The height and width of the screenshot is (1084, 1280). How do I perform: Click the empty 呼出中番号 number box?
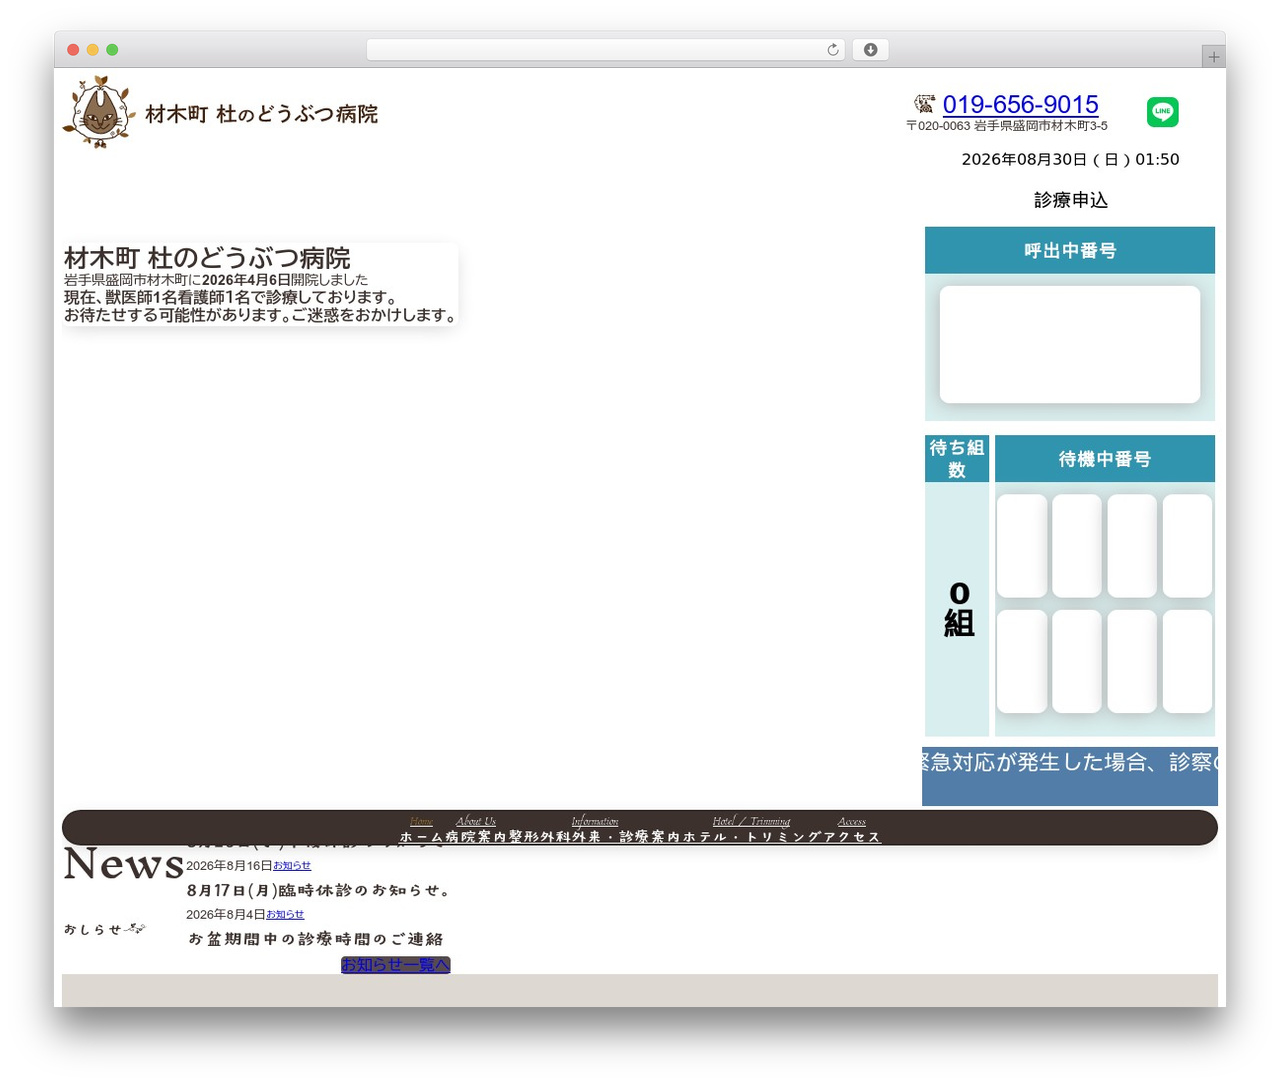pos(1070,345)
